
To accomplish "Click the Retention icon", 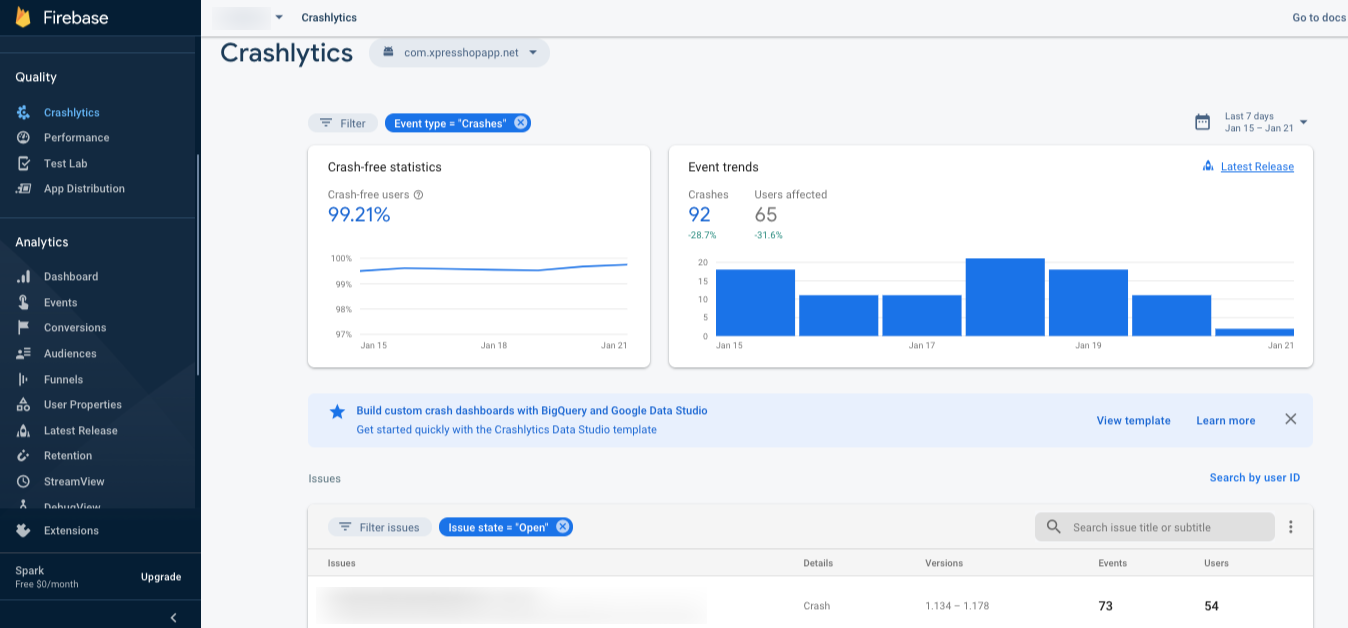I will click(23, 456).
